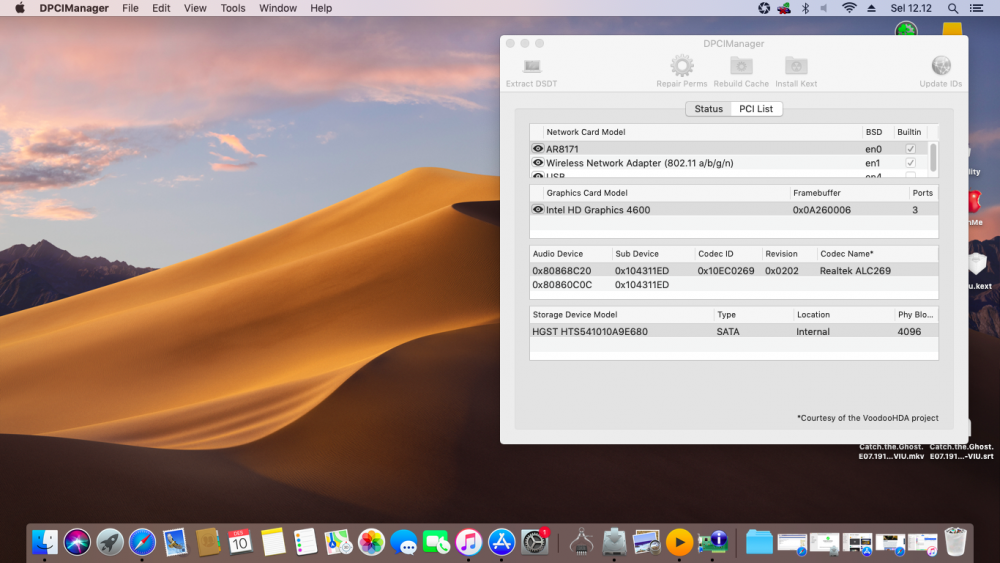Open the Apple menu

point(20,8)
